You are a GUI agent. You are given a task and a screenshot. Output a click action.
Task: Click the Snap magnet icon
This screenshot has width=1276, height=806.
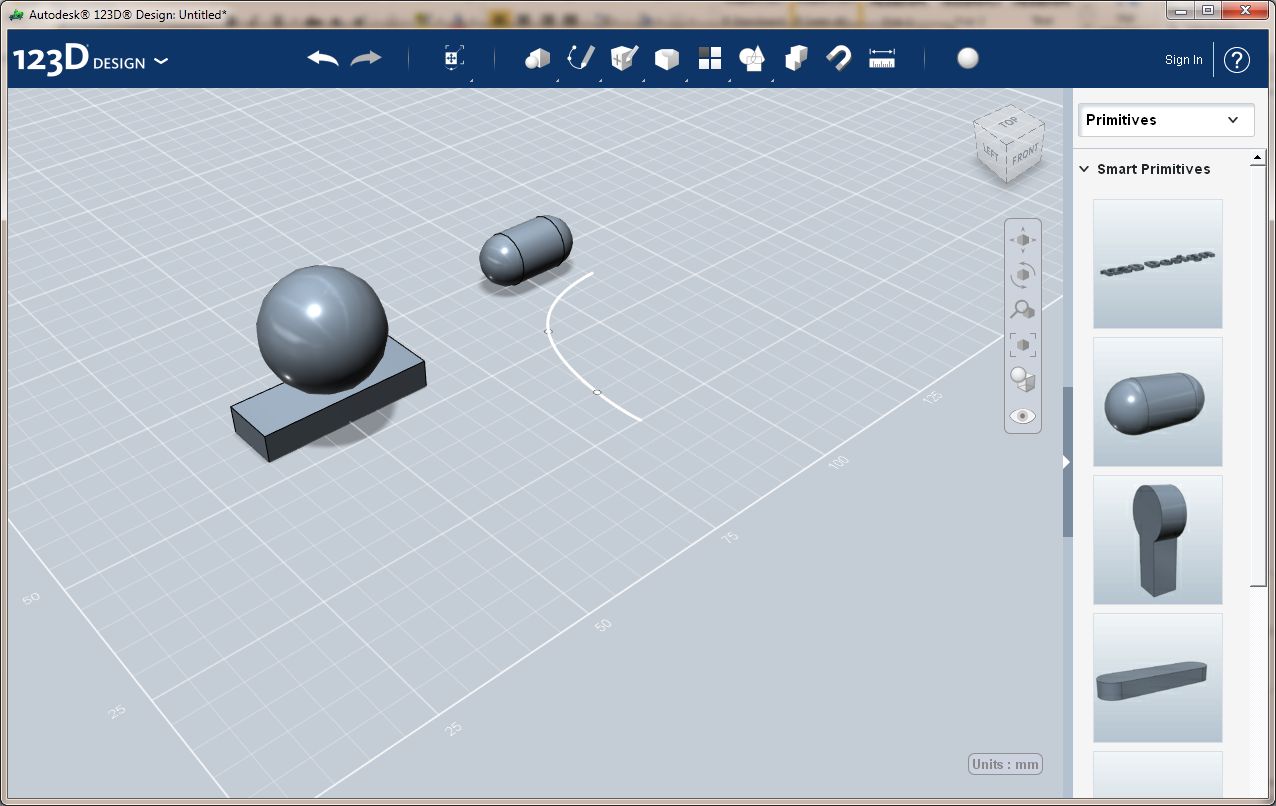click(838, 59)
